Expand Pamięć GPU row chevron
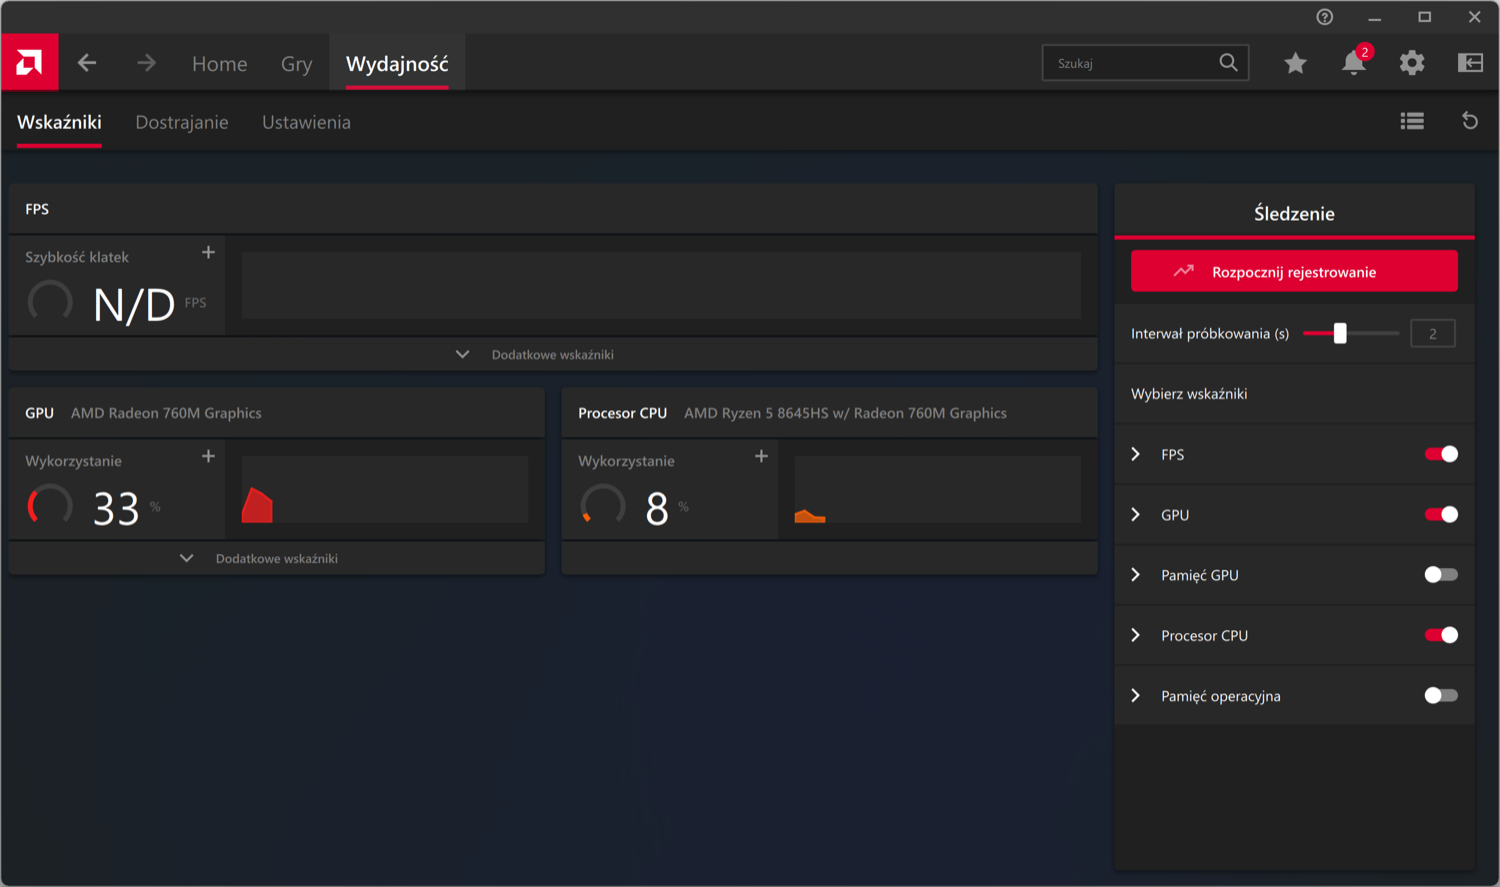 [x=1136, y=575]
